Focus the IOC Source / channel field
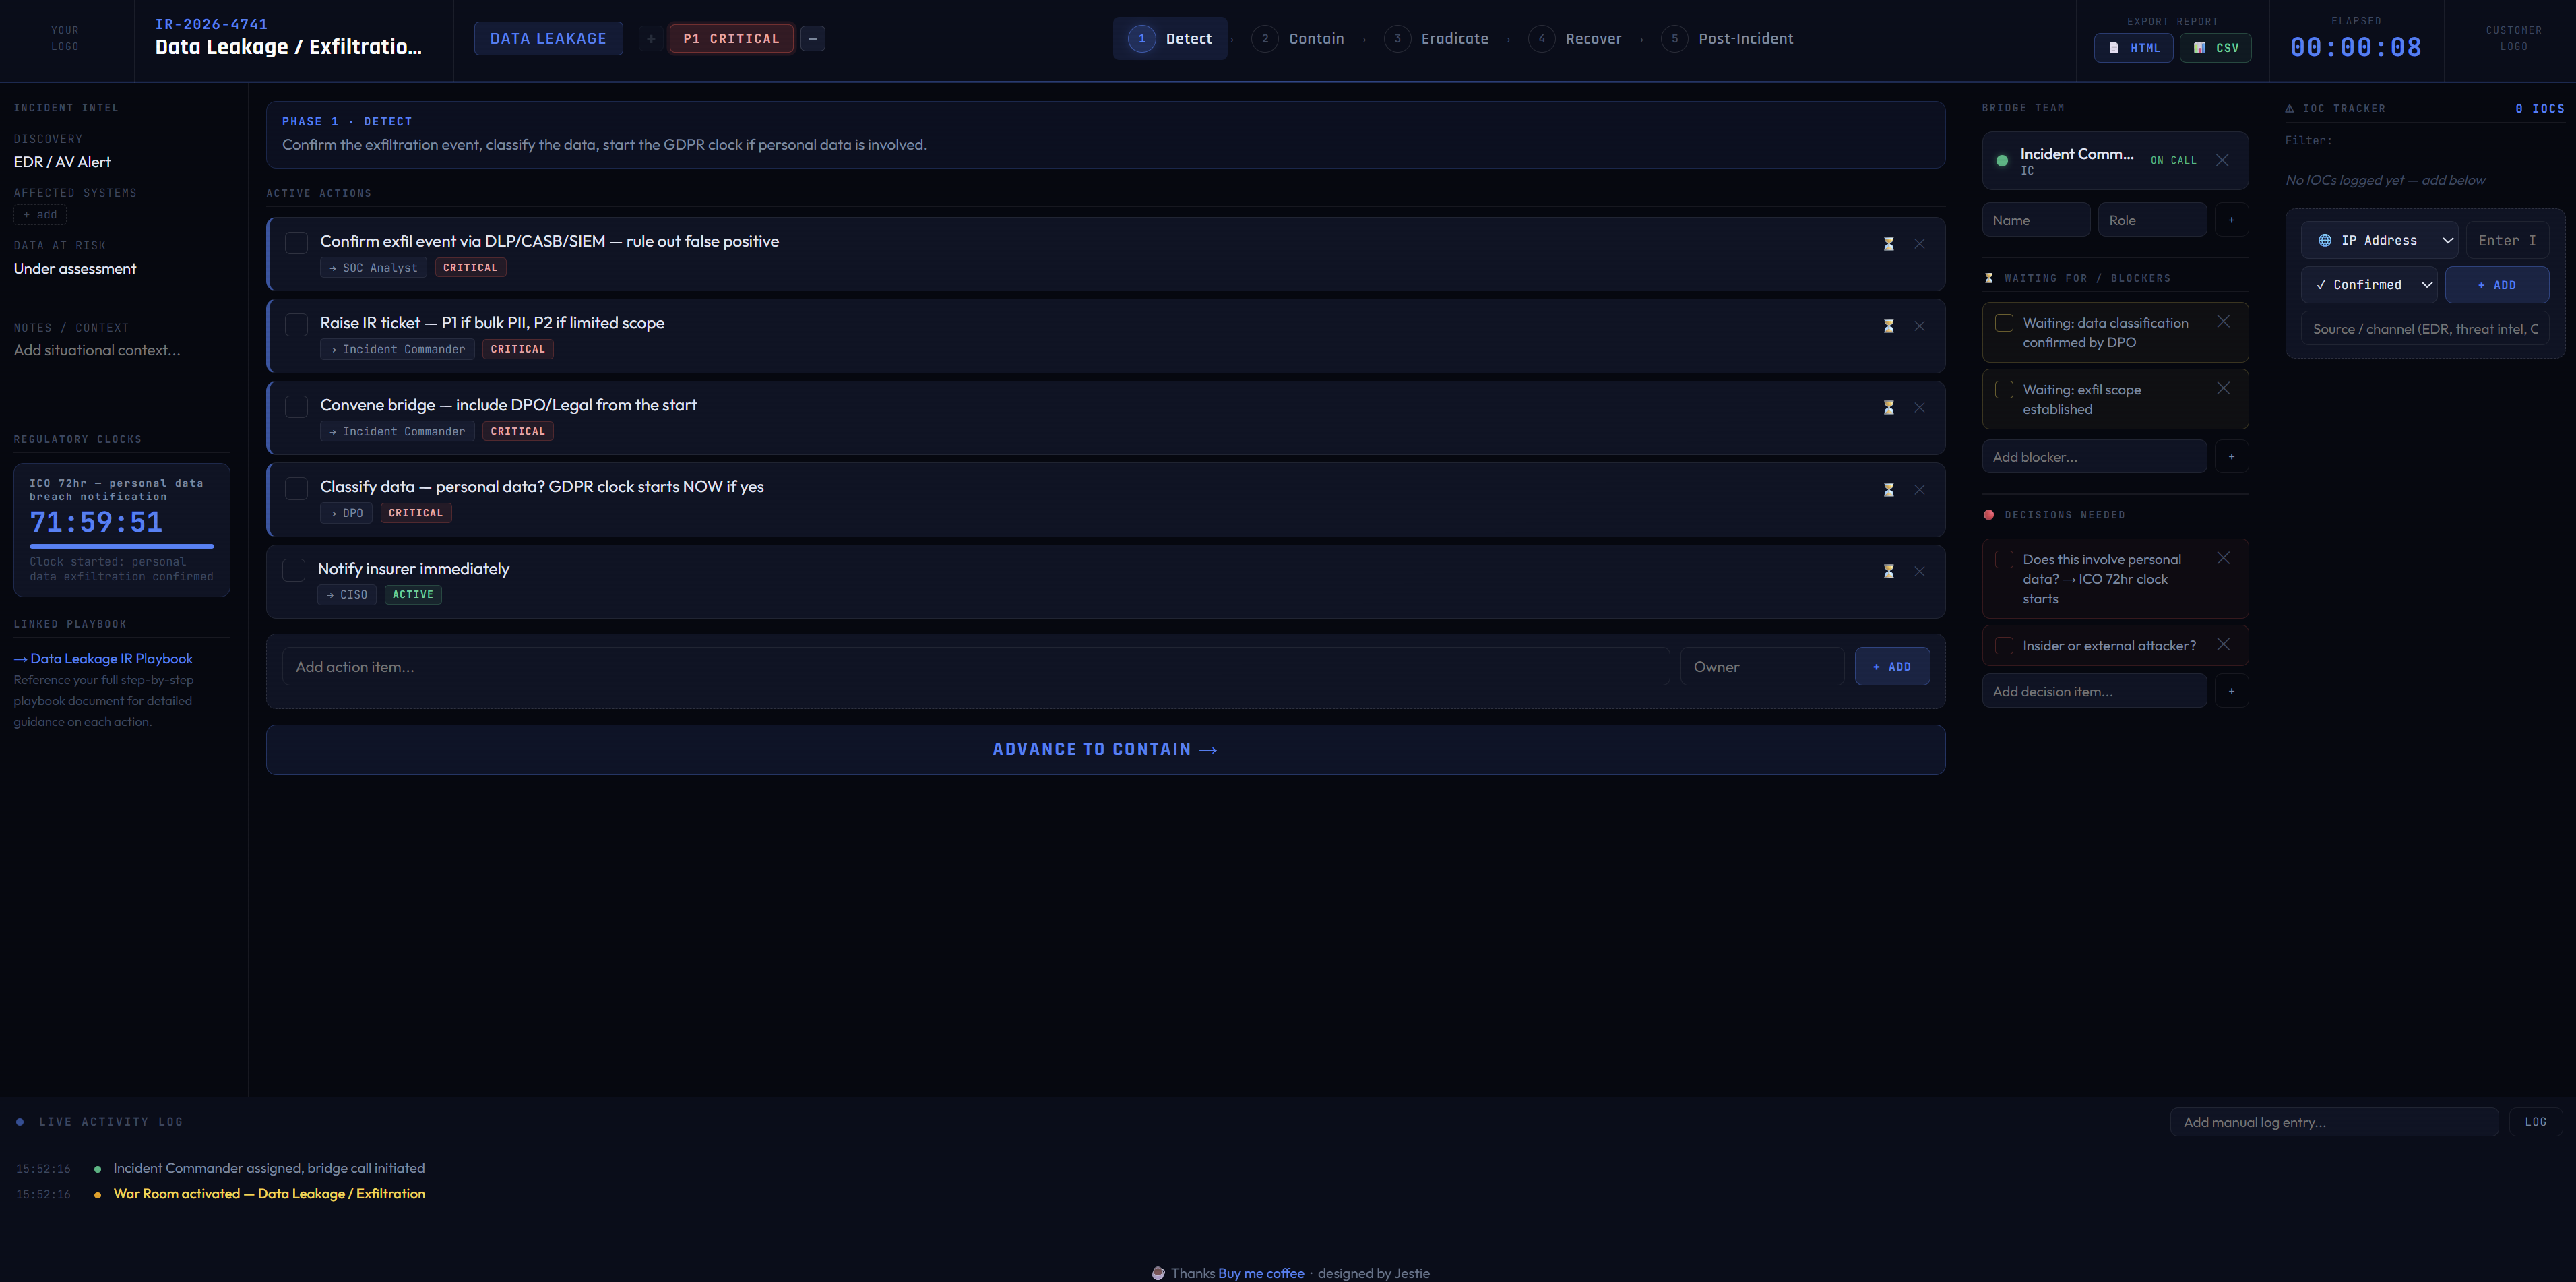This screenshot has width=2576, height=1282. click(x=2425, y=329)
